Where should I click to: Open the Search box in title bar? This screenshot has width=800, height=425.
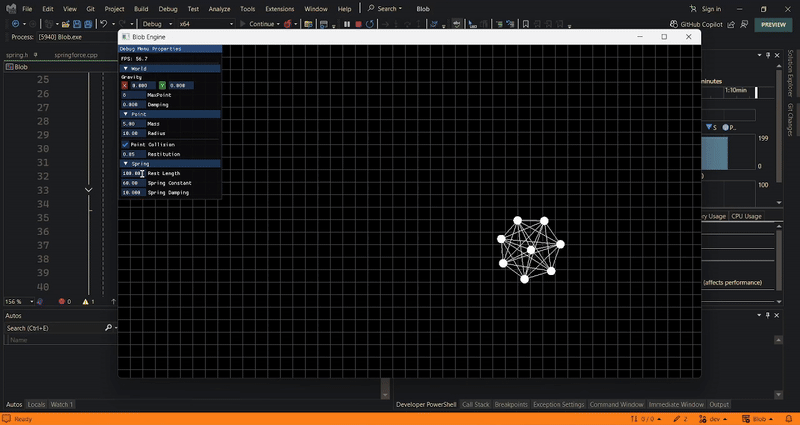(384, 9)
